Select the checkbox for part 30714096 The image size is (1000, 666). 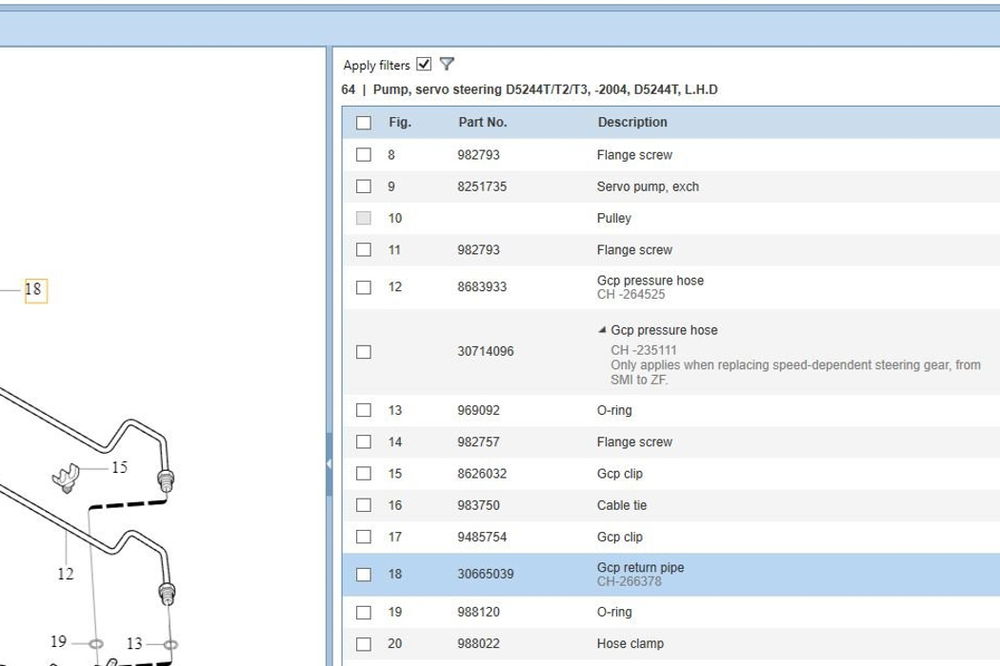click(x=363, y=352)
